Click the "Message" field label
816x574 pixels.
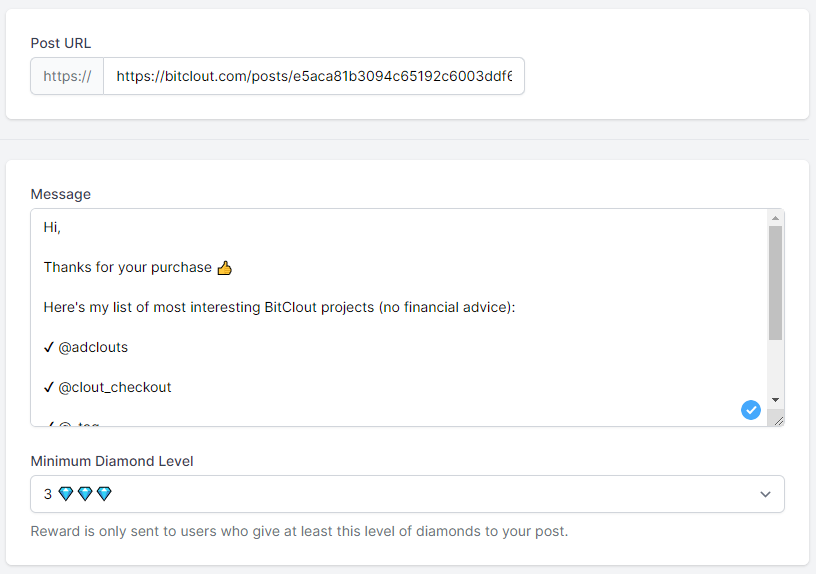pyautogui.click(x=60, y=194)
